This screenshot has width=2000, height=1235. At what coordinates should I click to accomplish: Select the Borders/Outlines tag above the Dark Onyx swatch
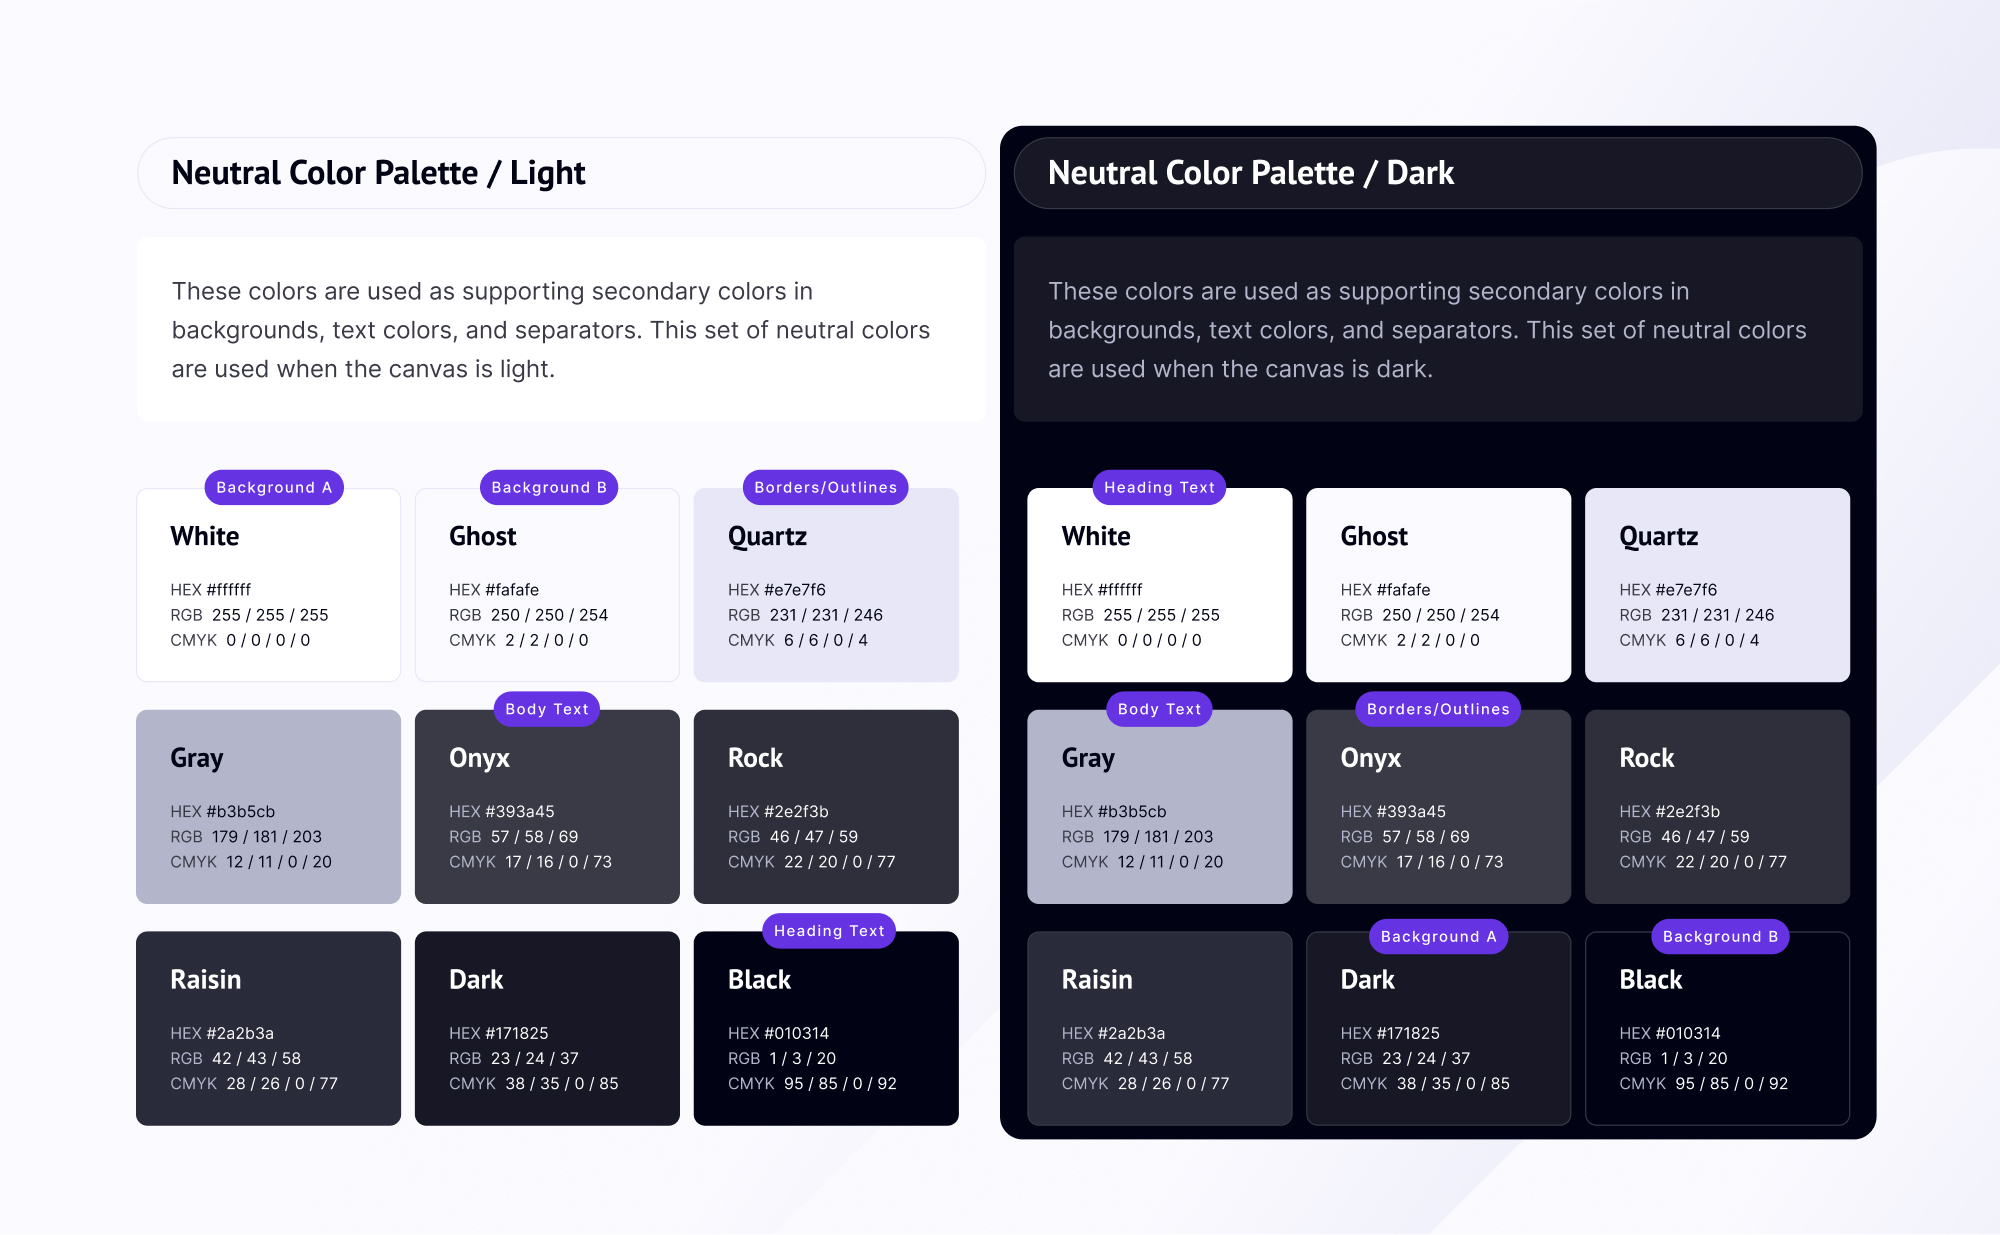(1438, 709)
